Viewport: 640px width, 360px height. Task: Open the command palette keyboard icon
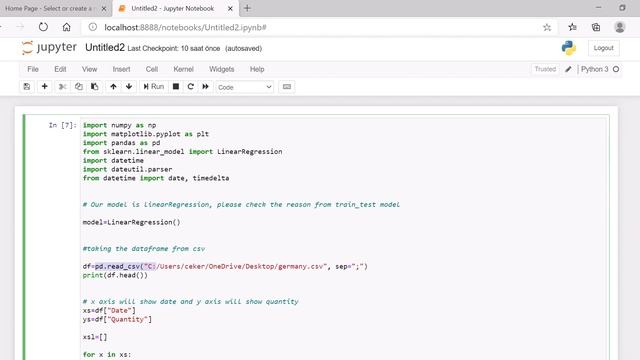pos(287,87)
